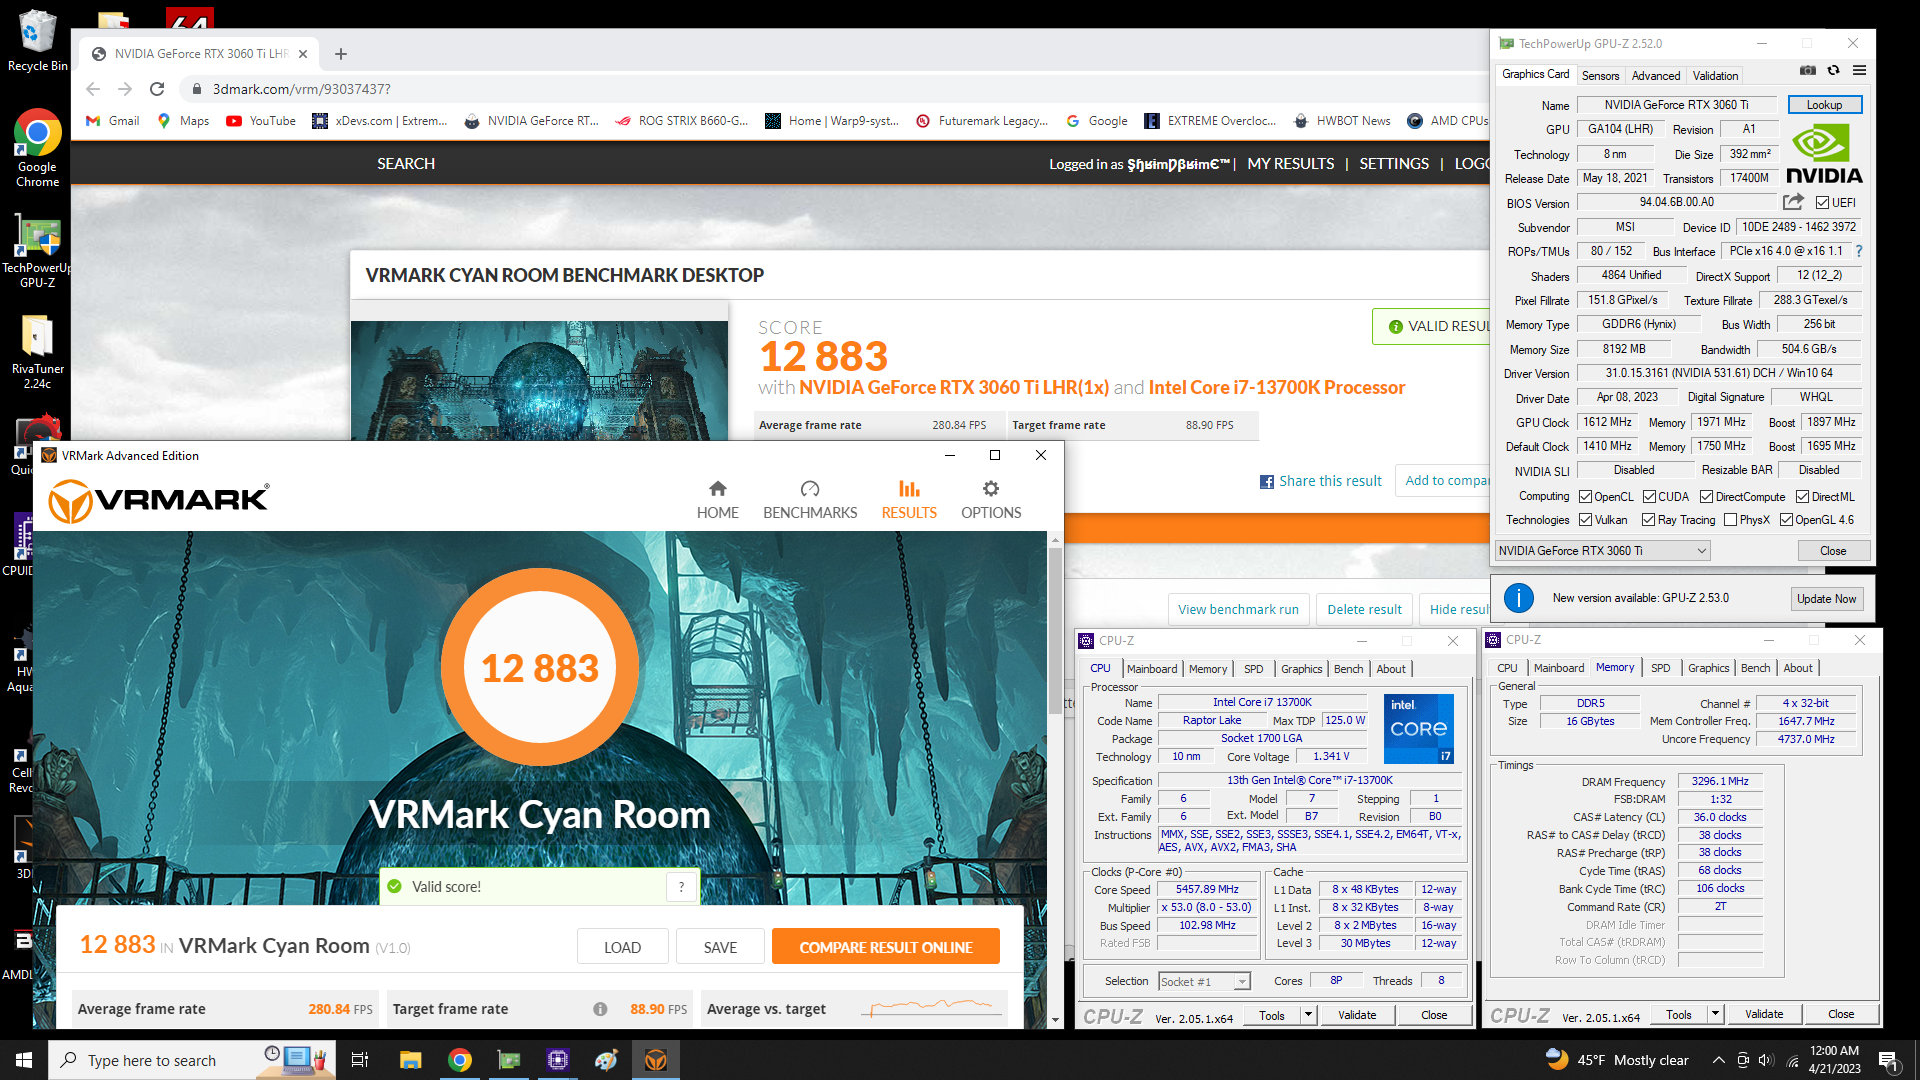Open VRMark RESULTS tab
The height and width of the screenshot is (1080, 1920).
point(909,500)
